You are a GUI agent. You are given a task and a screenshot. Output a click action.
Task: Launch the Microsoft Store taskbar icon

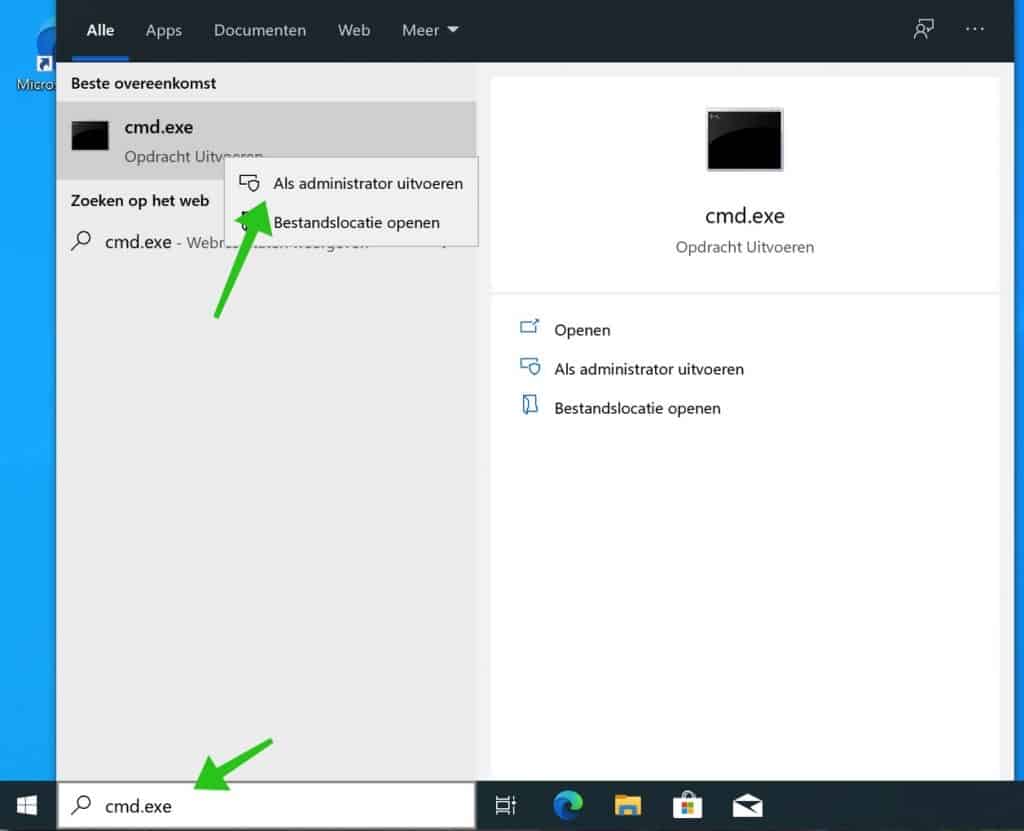point(688,805)
